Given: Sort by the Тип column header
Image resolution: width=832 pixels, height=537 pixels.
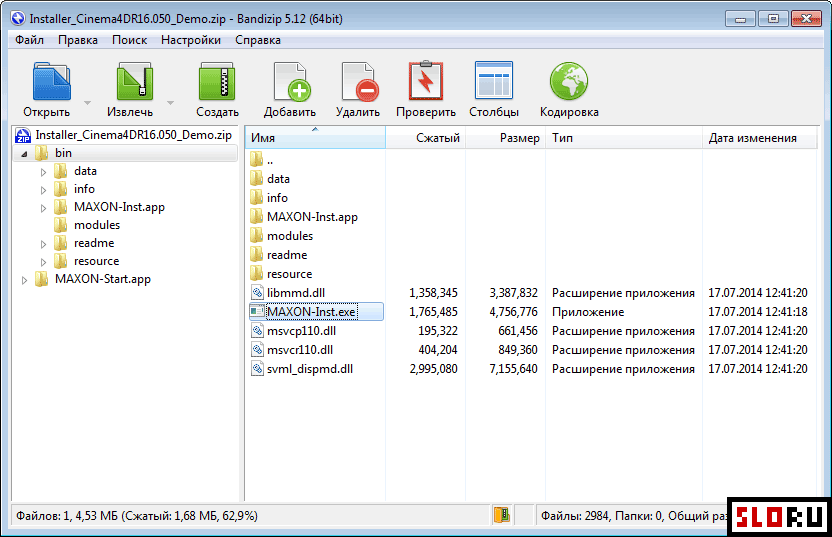Looking at the screenshot, I should pyautogui.click(x=624, y=138).
